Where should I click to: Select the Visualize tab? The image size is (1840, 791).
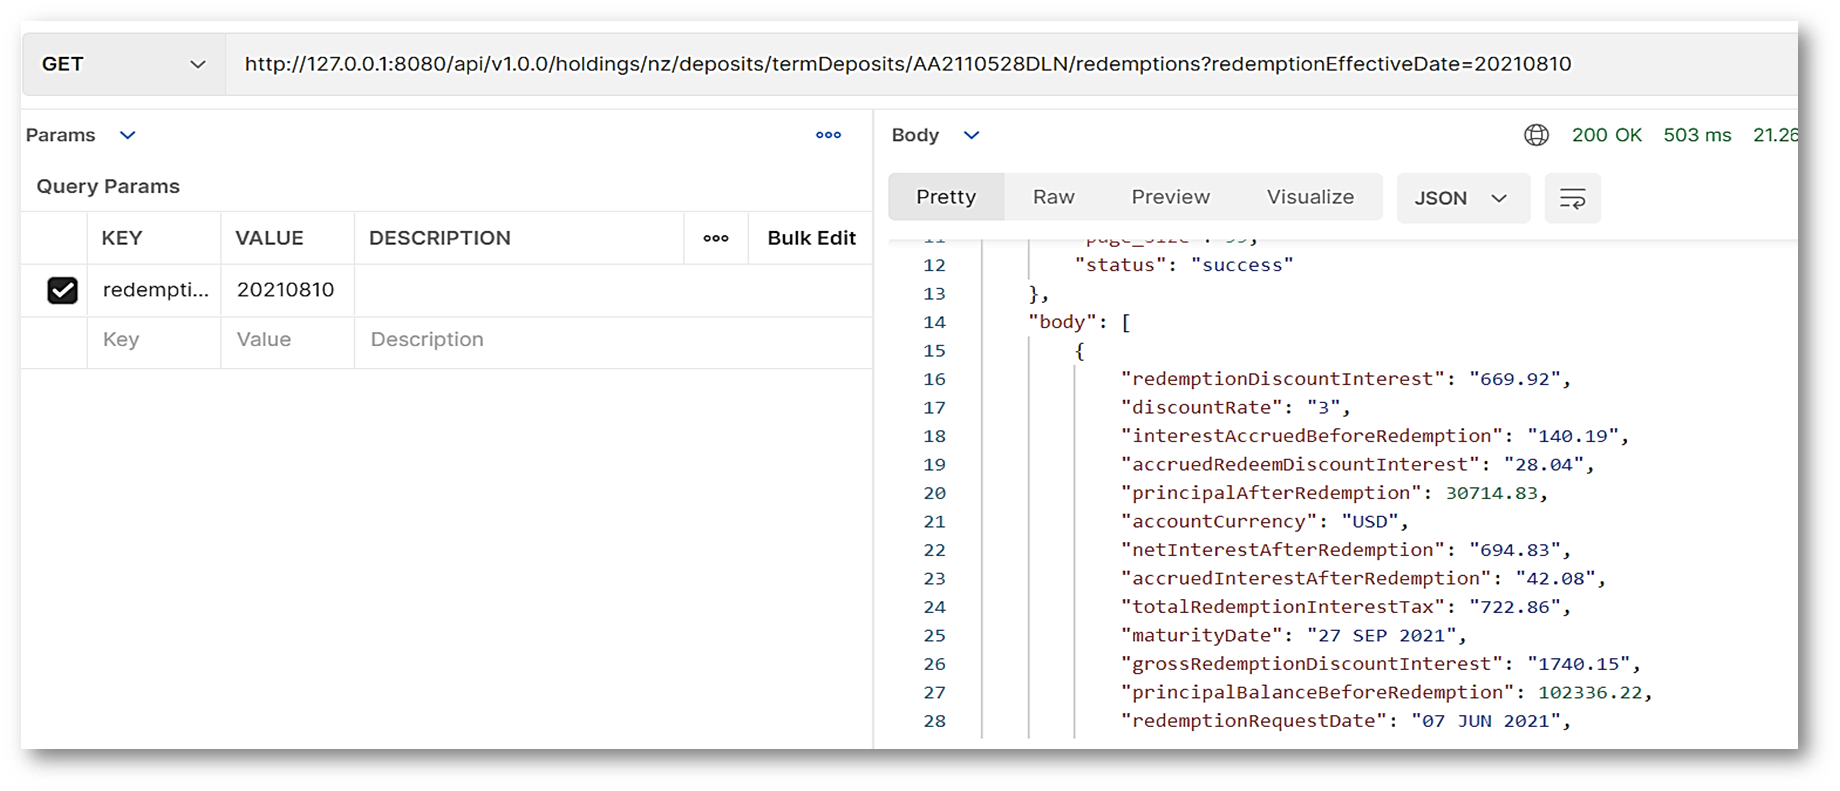coord(1310,197)
